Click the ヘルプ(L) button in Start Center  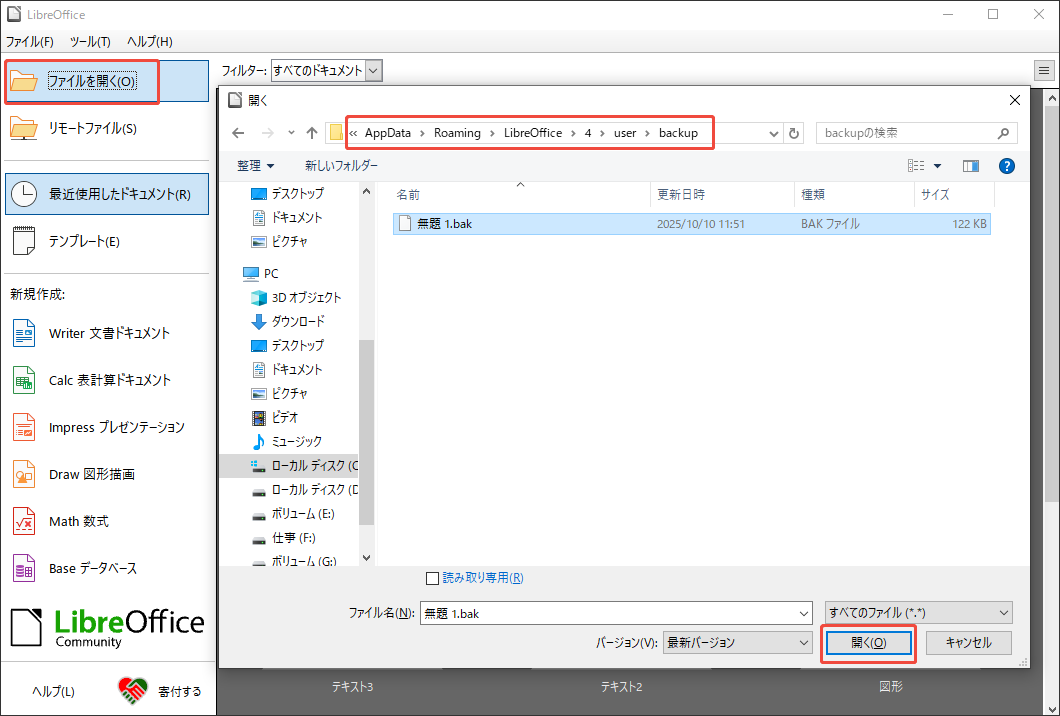pyautogui.click(x=53, y=692)
